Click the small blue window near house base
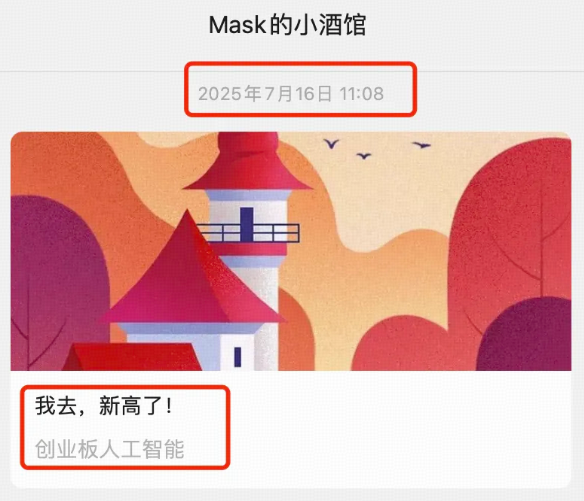This screenshot has width=584, height=501. click(237, 356)
